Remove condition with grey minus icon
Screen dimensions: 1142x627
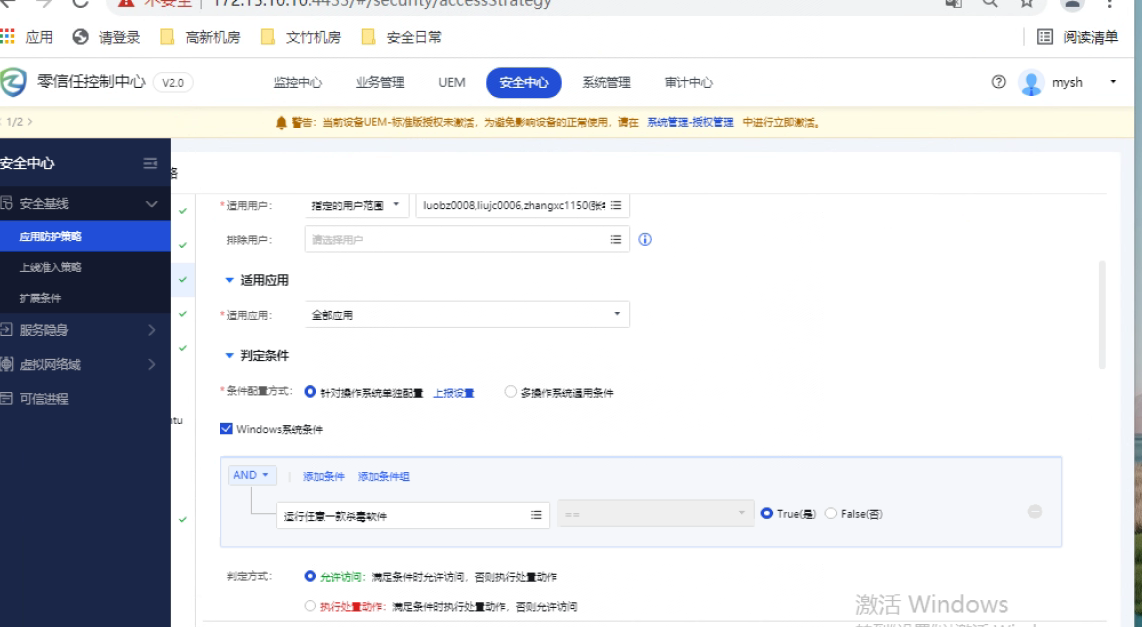[1035, 512]
